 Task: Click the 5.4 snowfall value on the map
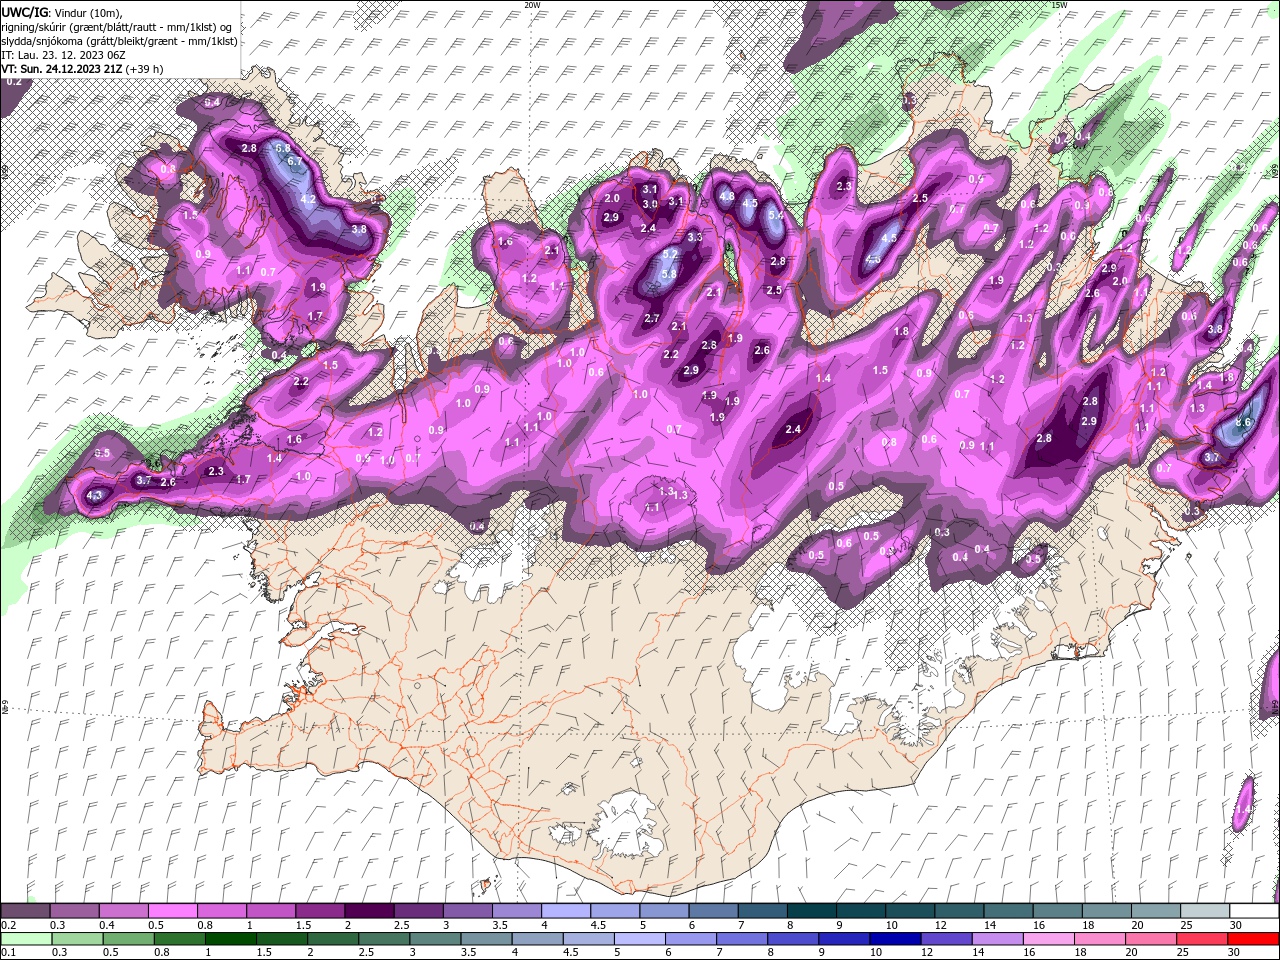pos(776,215)
